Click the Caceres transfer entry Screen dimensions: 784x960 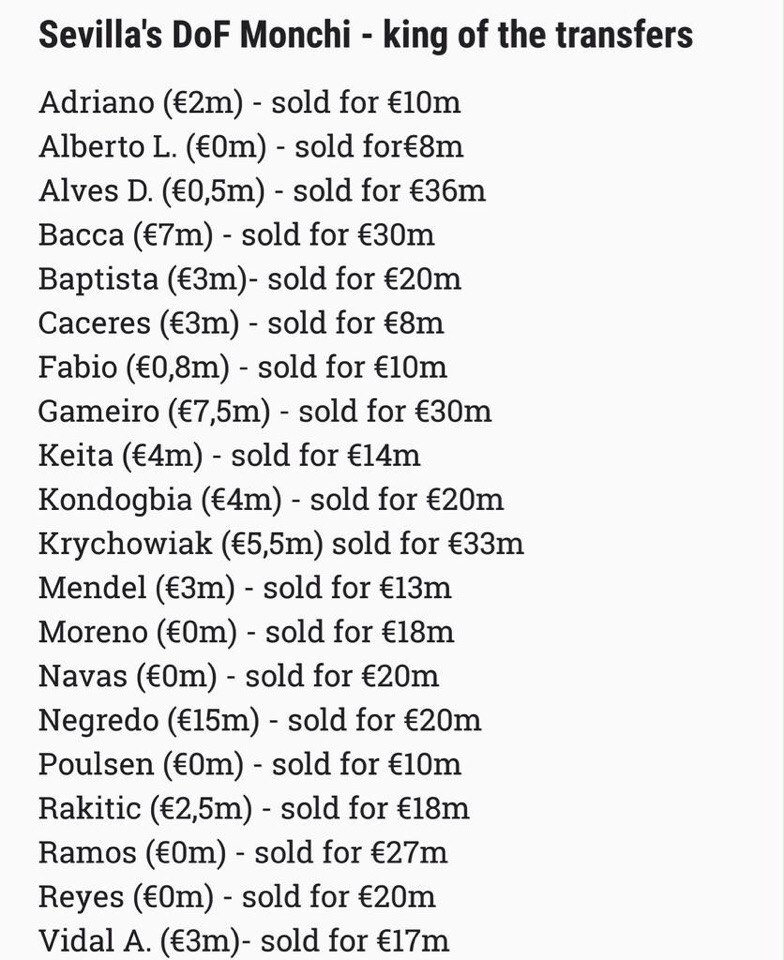[241, 323]
